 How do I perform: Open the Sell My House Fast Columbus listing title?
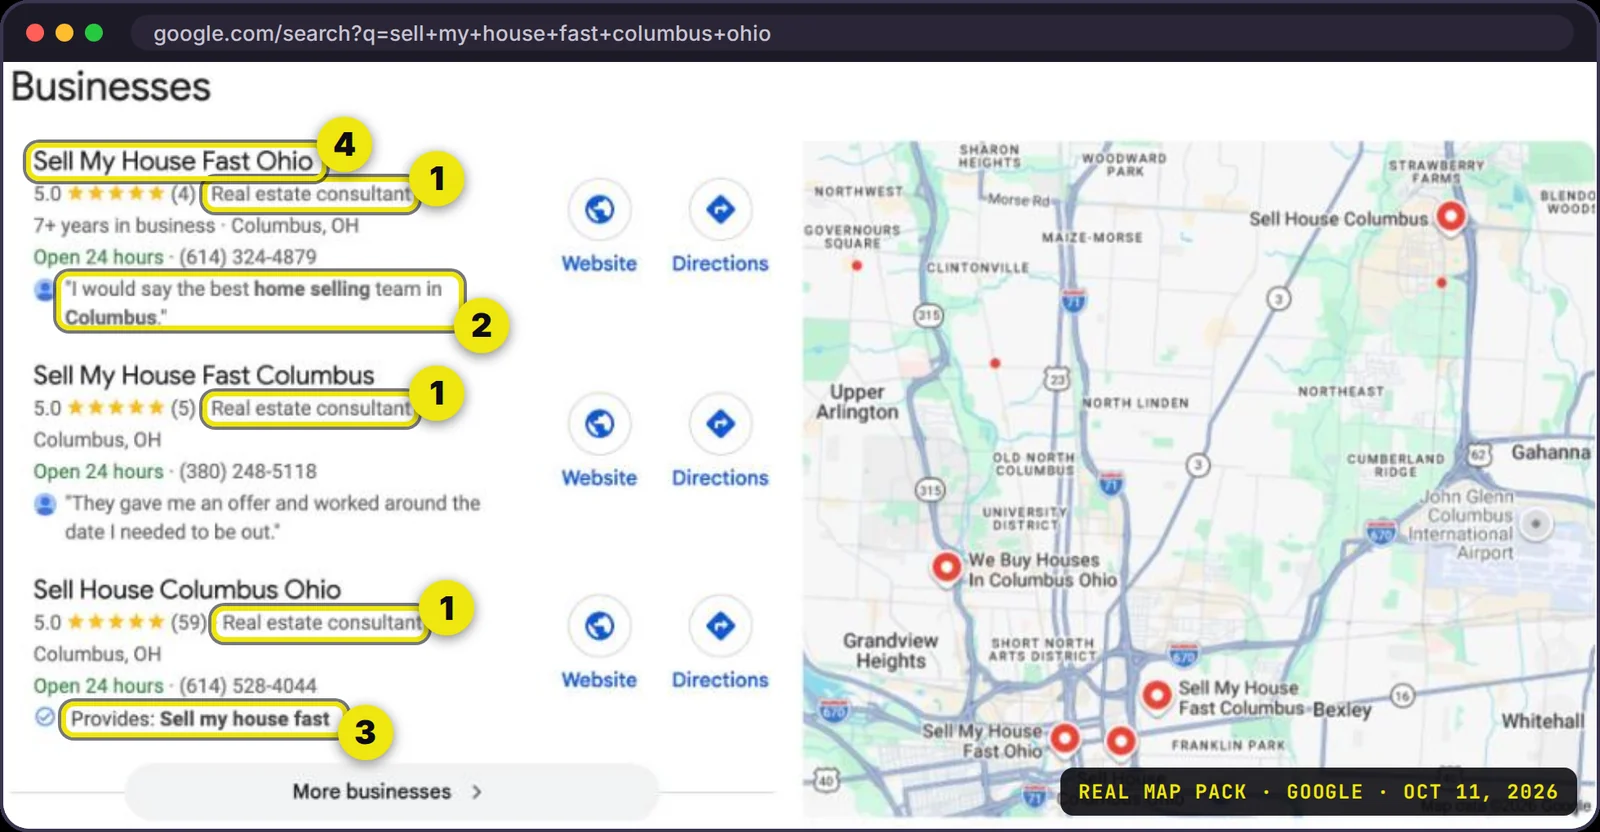(204, 375)
